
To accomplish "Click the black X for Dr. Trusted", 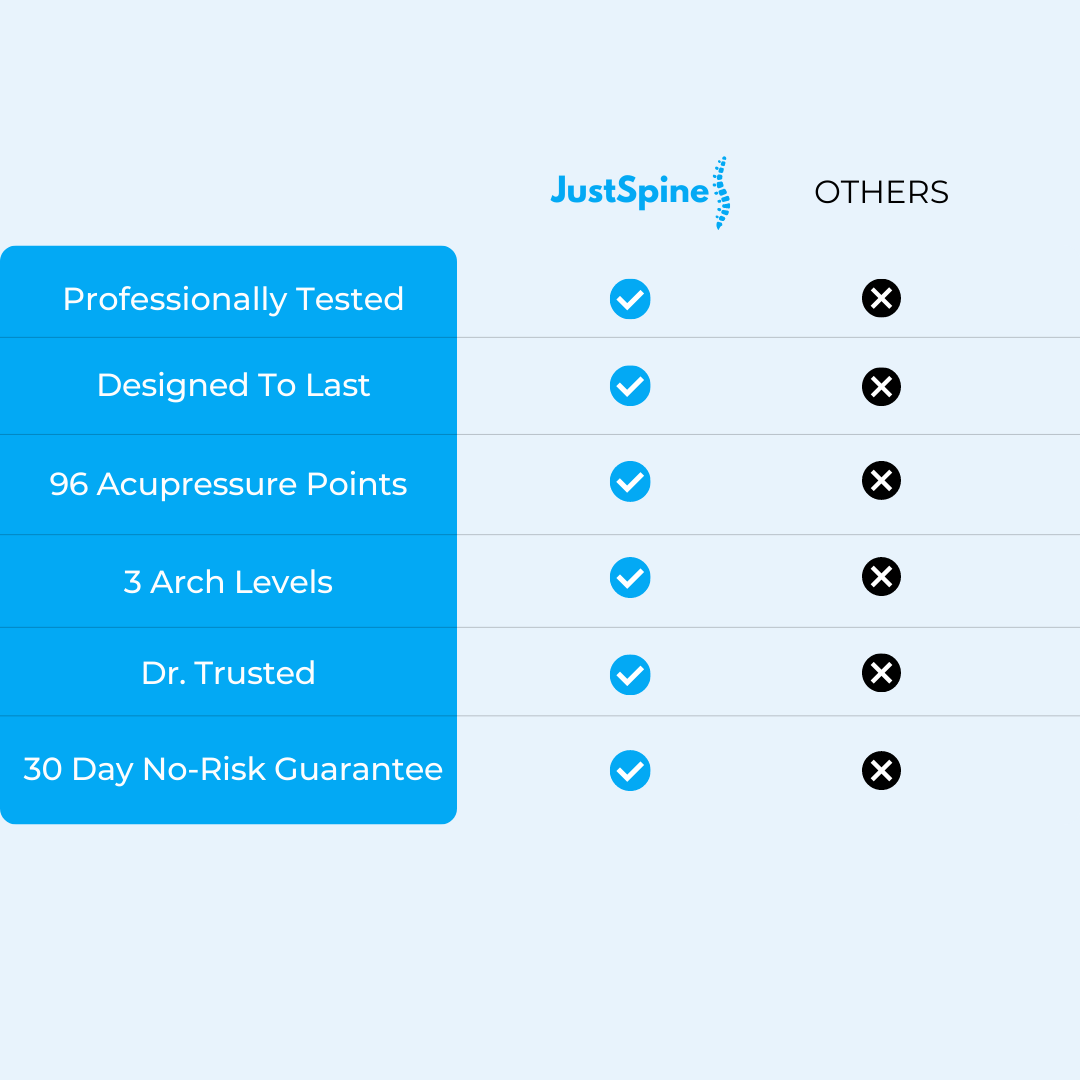I will coord(881,673).
